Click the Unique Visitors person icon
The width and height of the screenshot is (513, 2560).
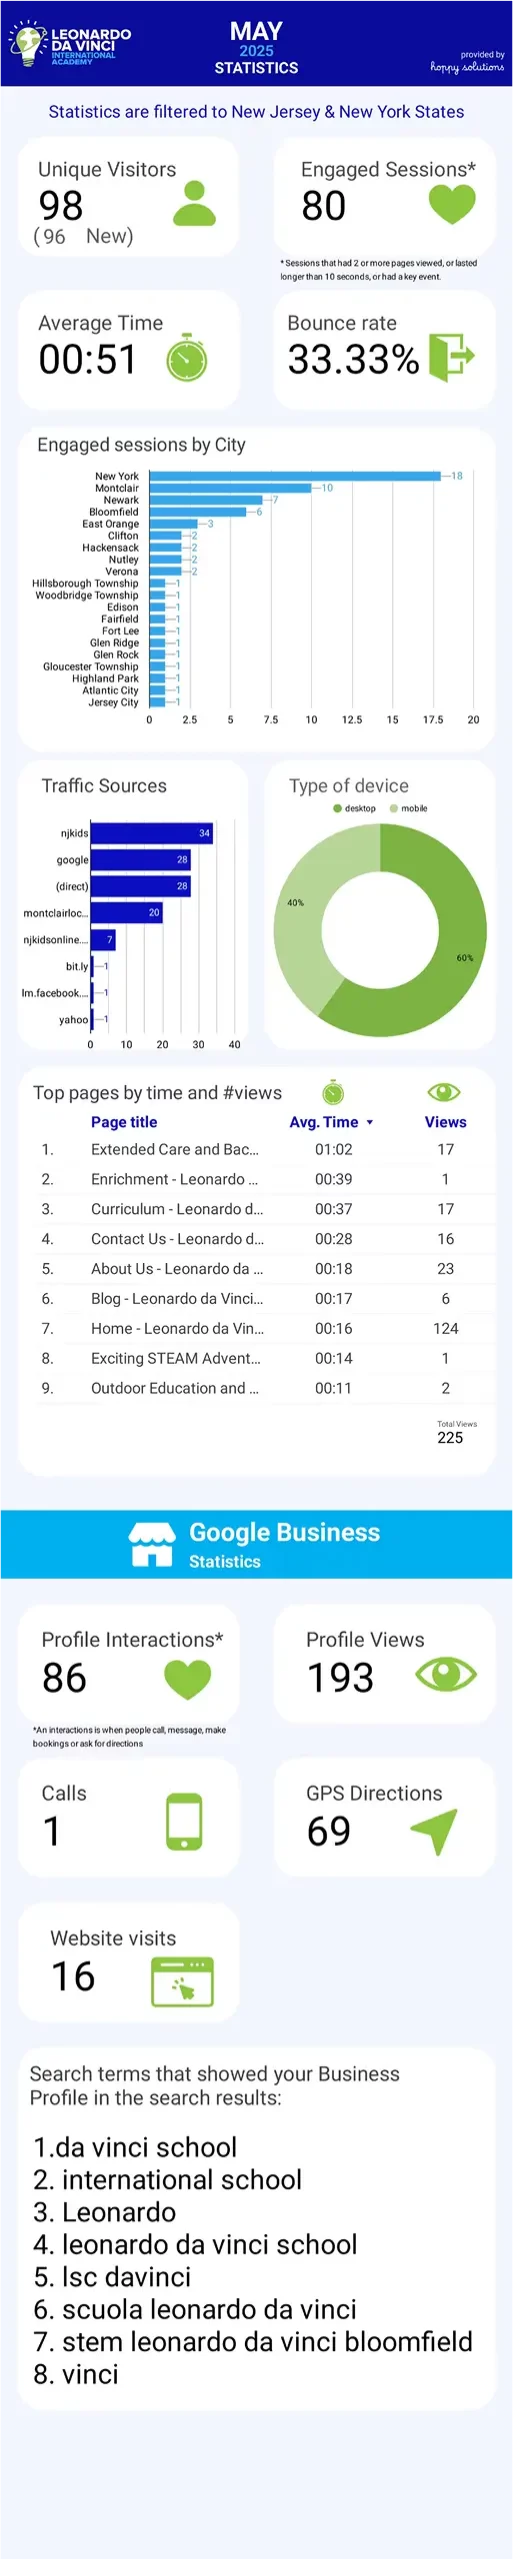(195, 203)
